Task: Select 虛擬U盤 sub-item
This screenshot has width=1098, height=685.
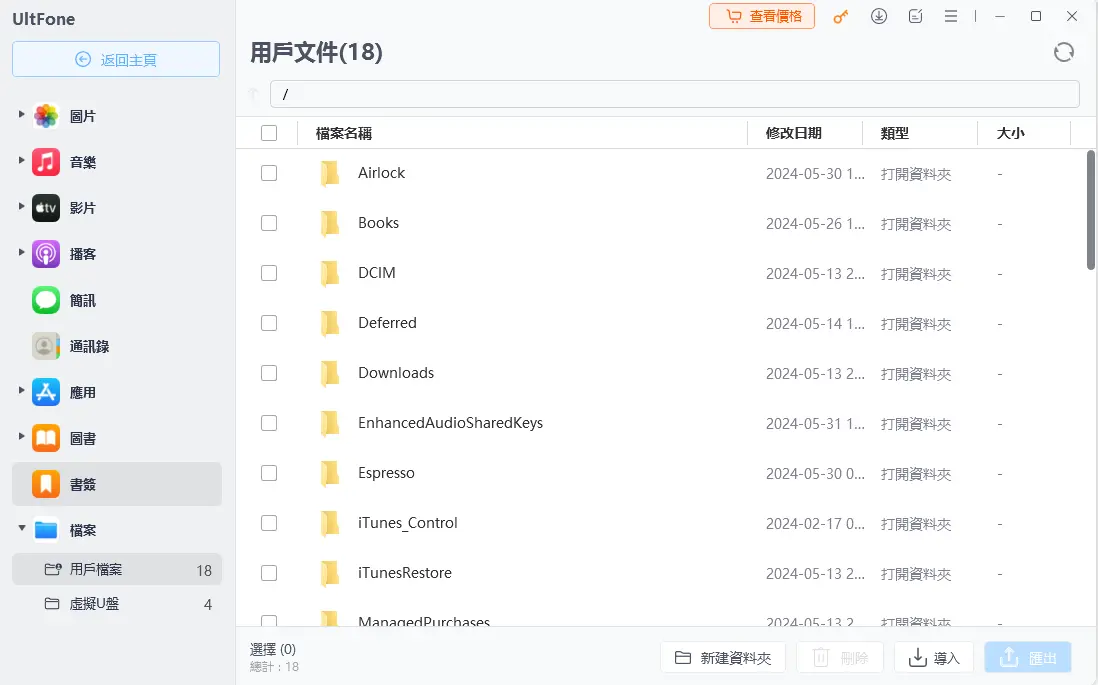Action: (117, 604)
